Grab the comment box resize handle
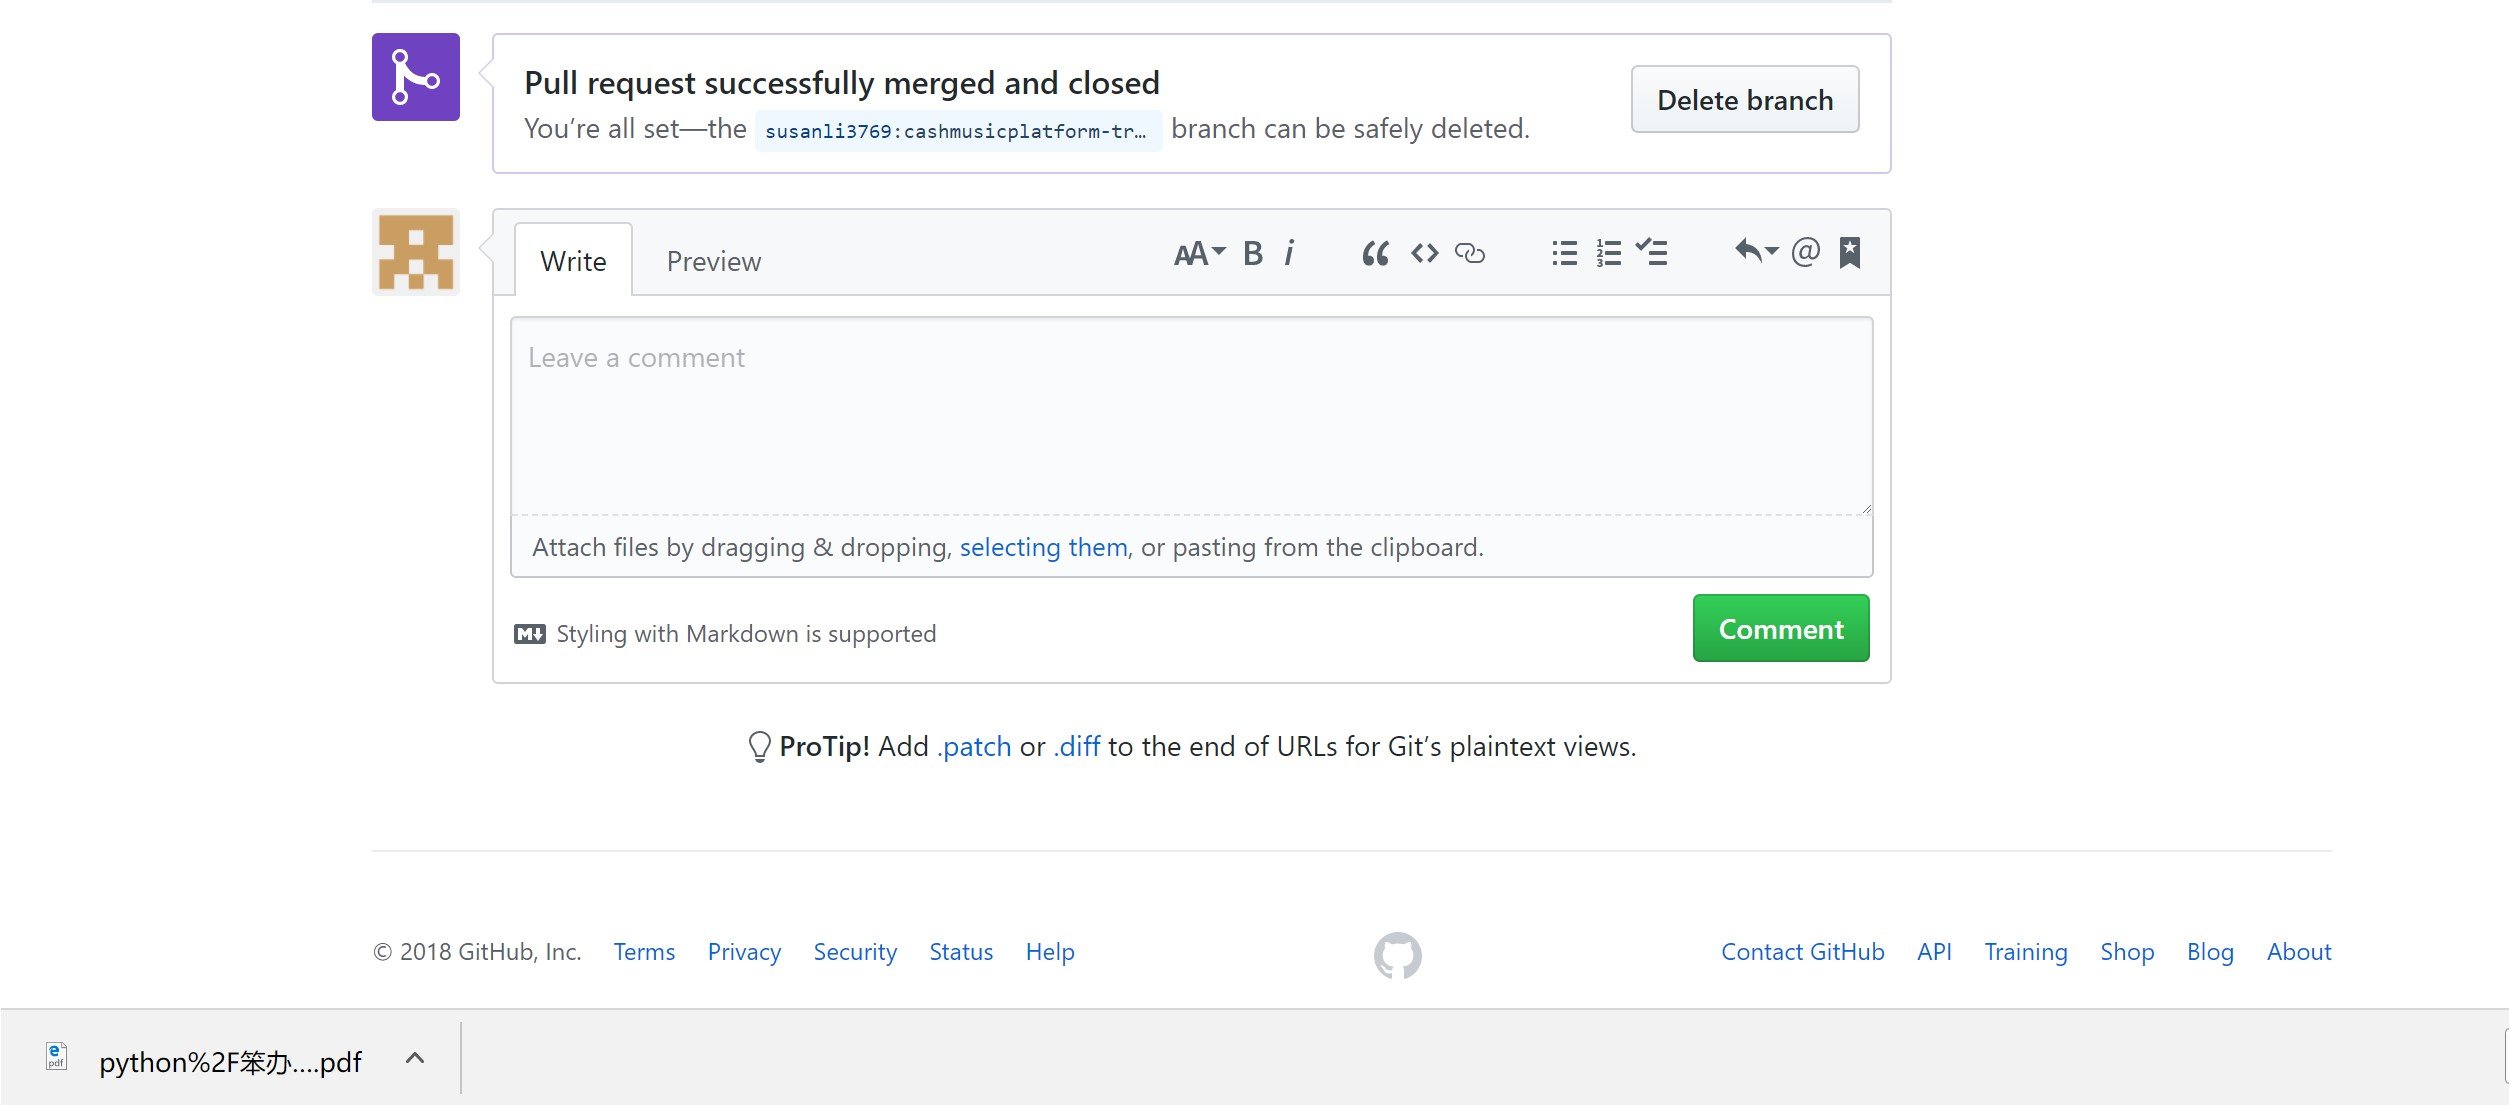Viewport: 2509px width, 1105px height. click(x=1865, y=508)
